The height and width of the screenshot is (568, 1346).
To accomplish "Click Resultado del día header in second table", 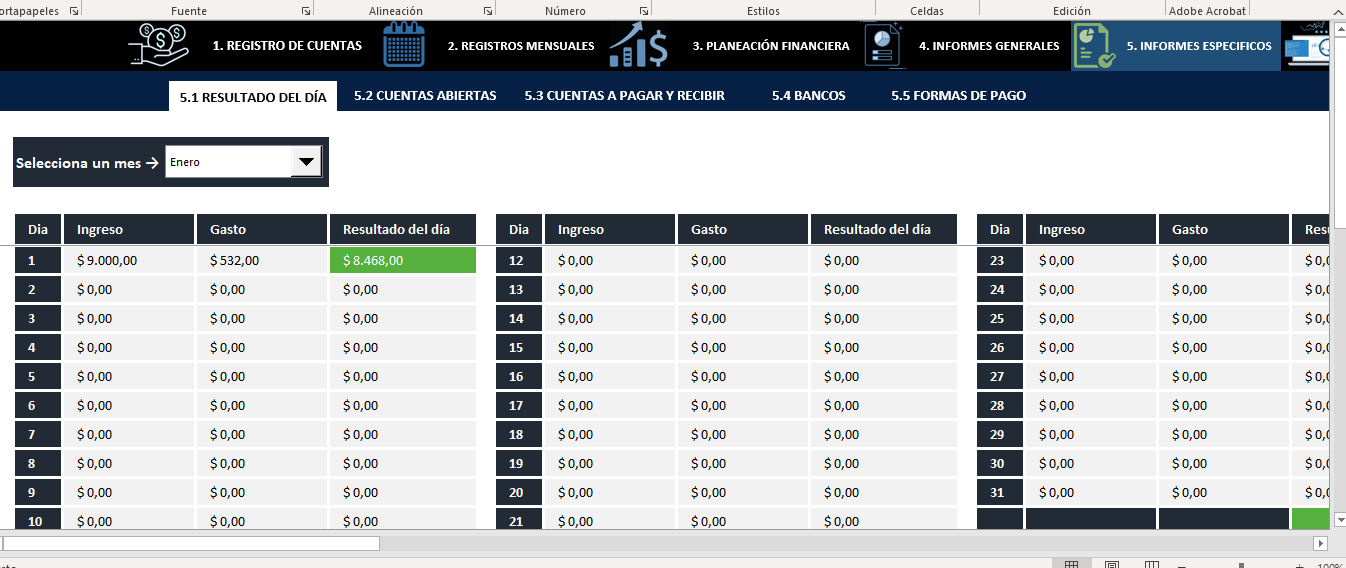I will tap(884, 229).
